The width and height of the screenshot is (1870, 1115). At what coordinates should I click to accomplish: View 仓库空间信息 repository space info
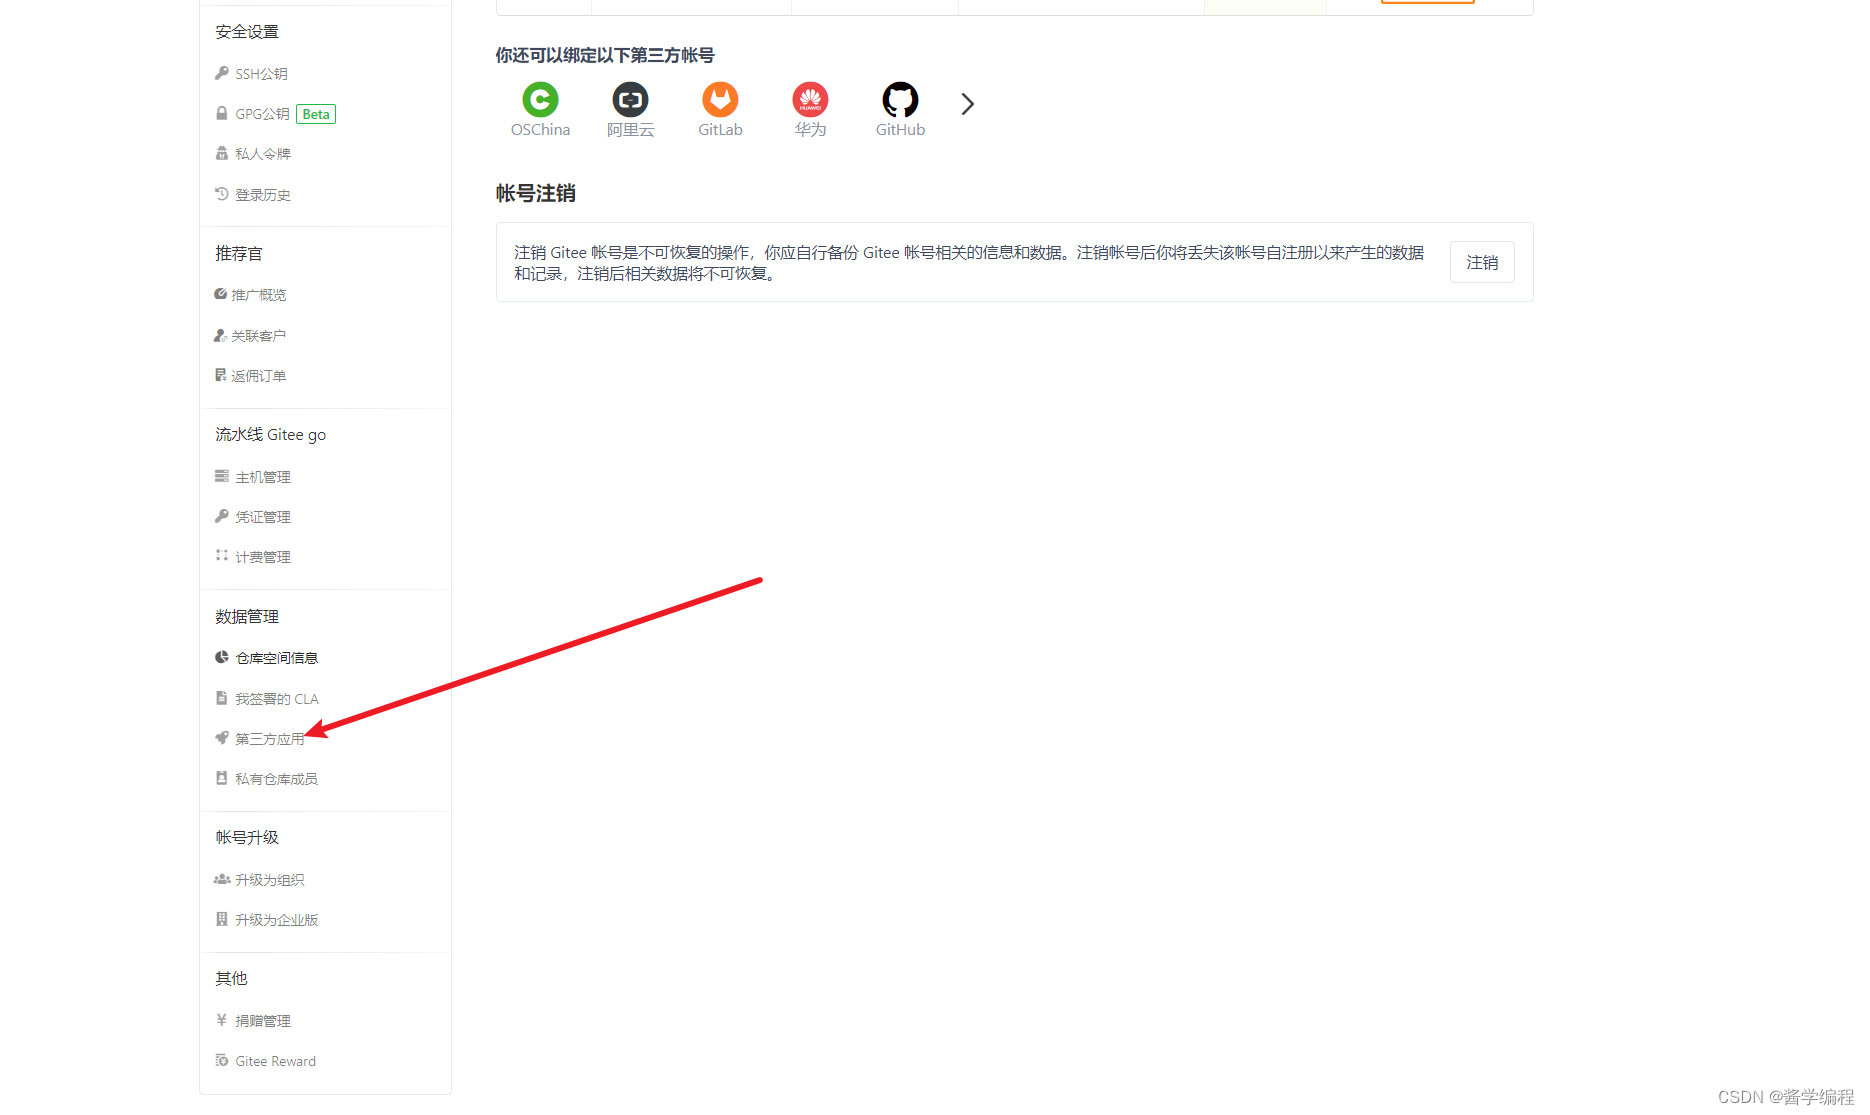pos(277,657)
